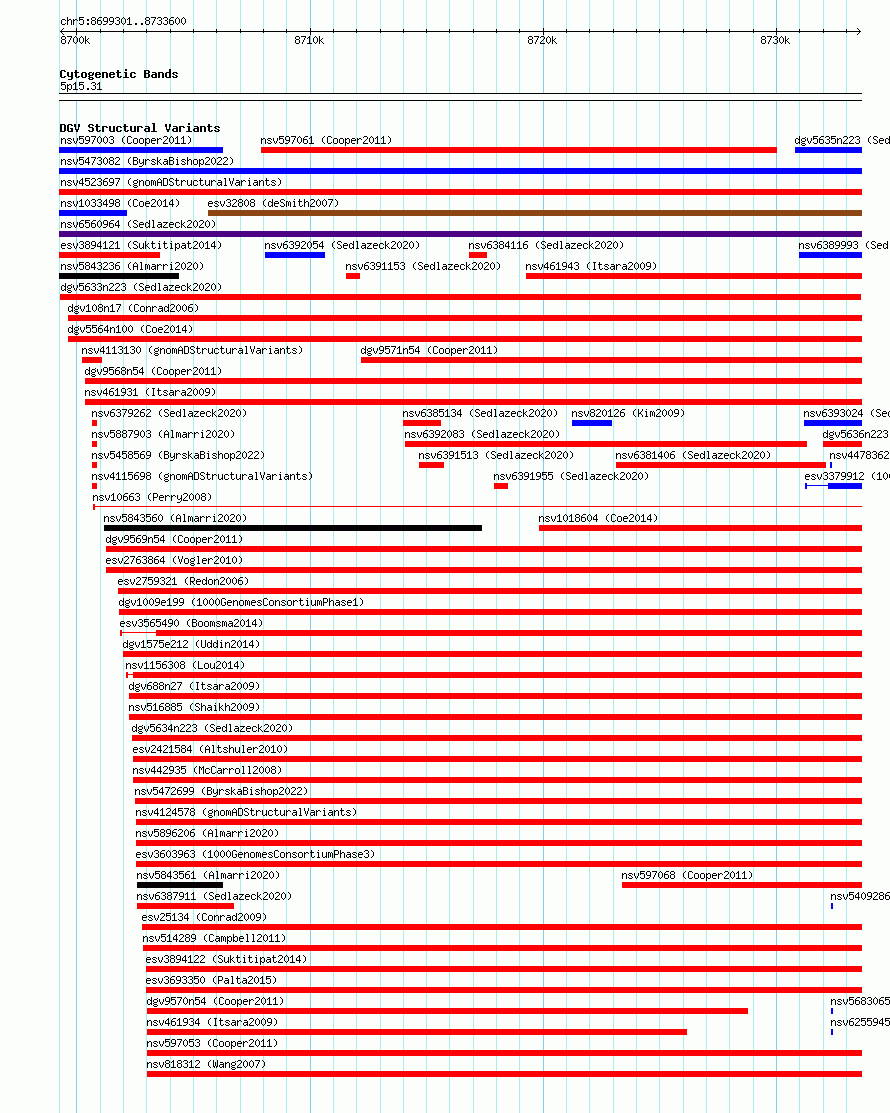Click the blue nsv820126 feature bar
The width and height of the screenshot is (890, 1113).
[x=592, y=423]
